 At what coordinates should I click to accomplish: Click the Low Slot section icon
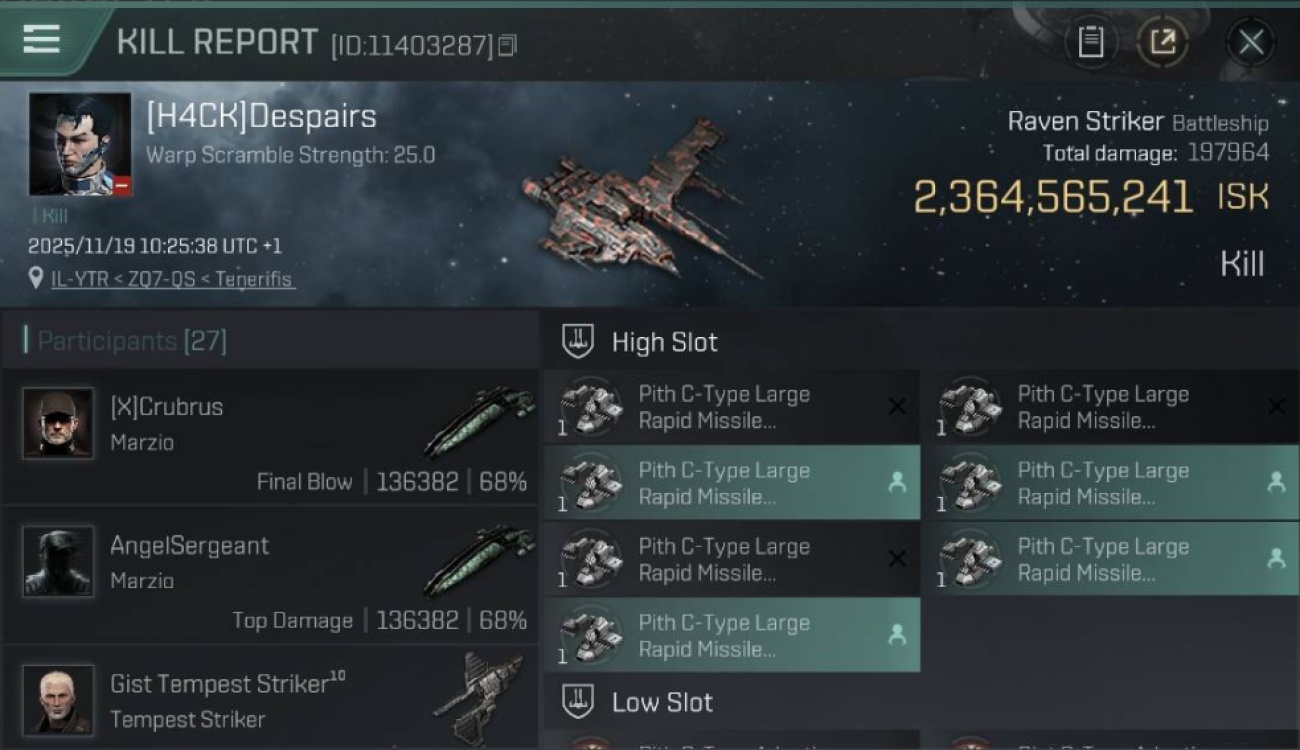click(577, 702)
